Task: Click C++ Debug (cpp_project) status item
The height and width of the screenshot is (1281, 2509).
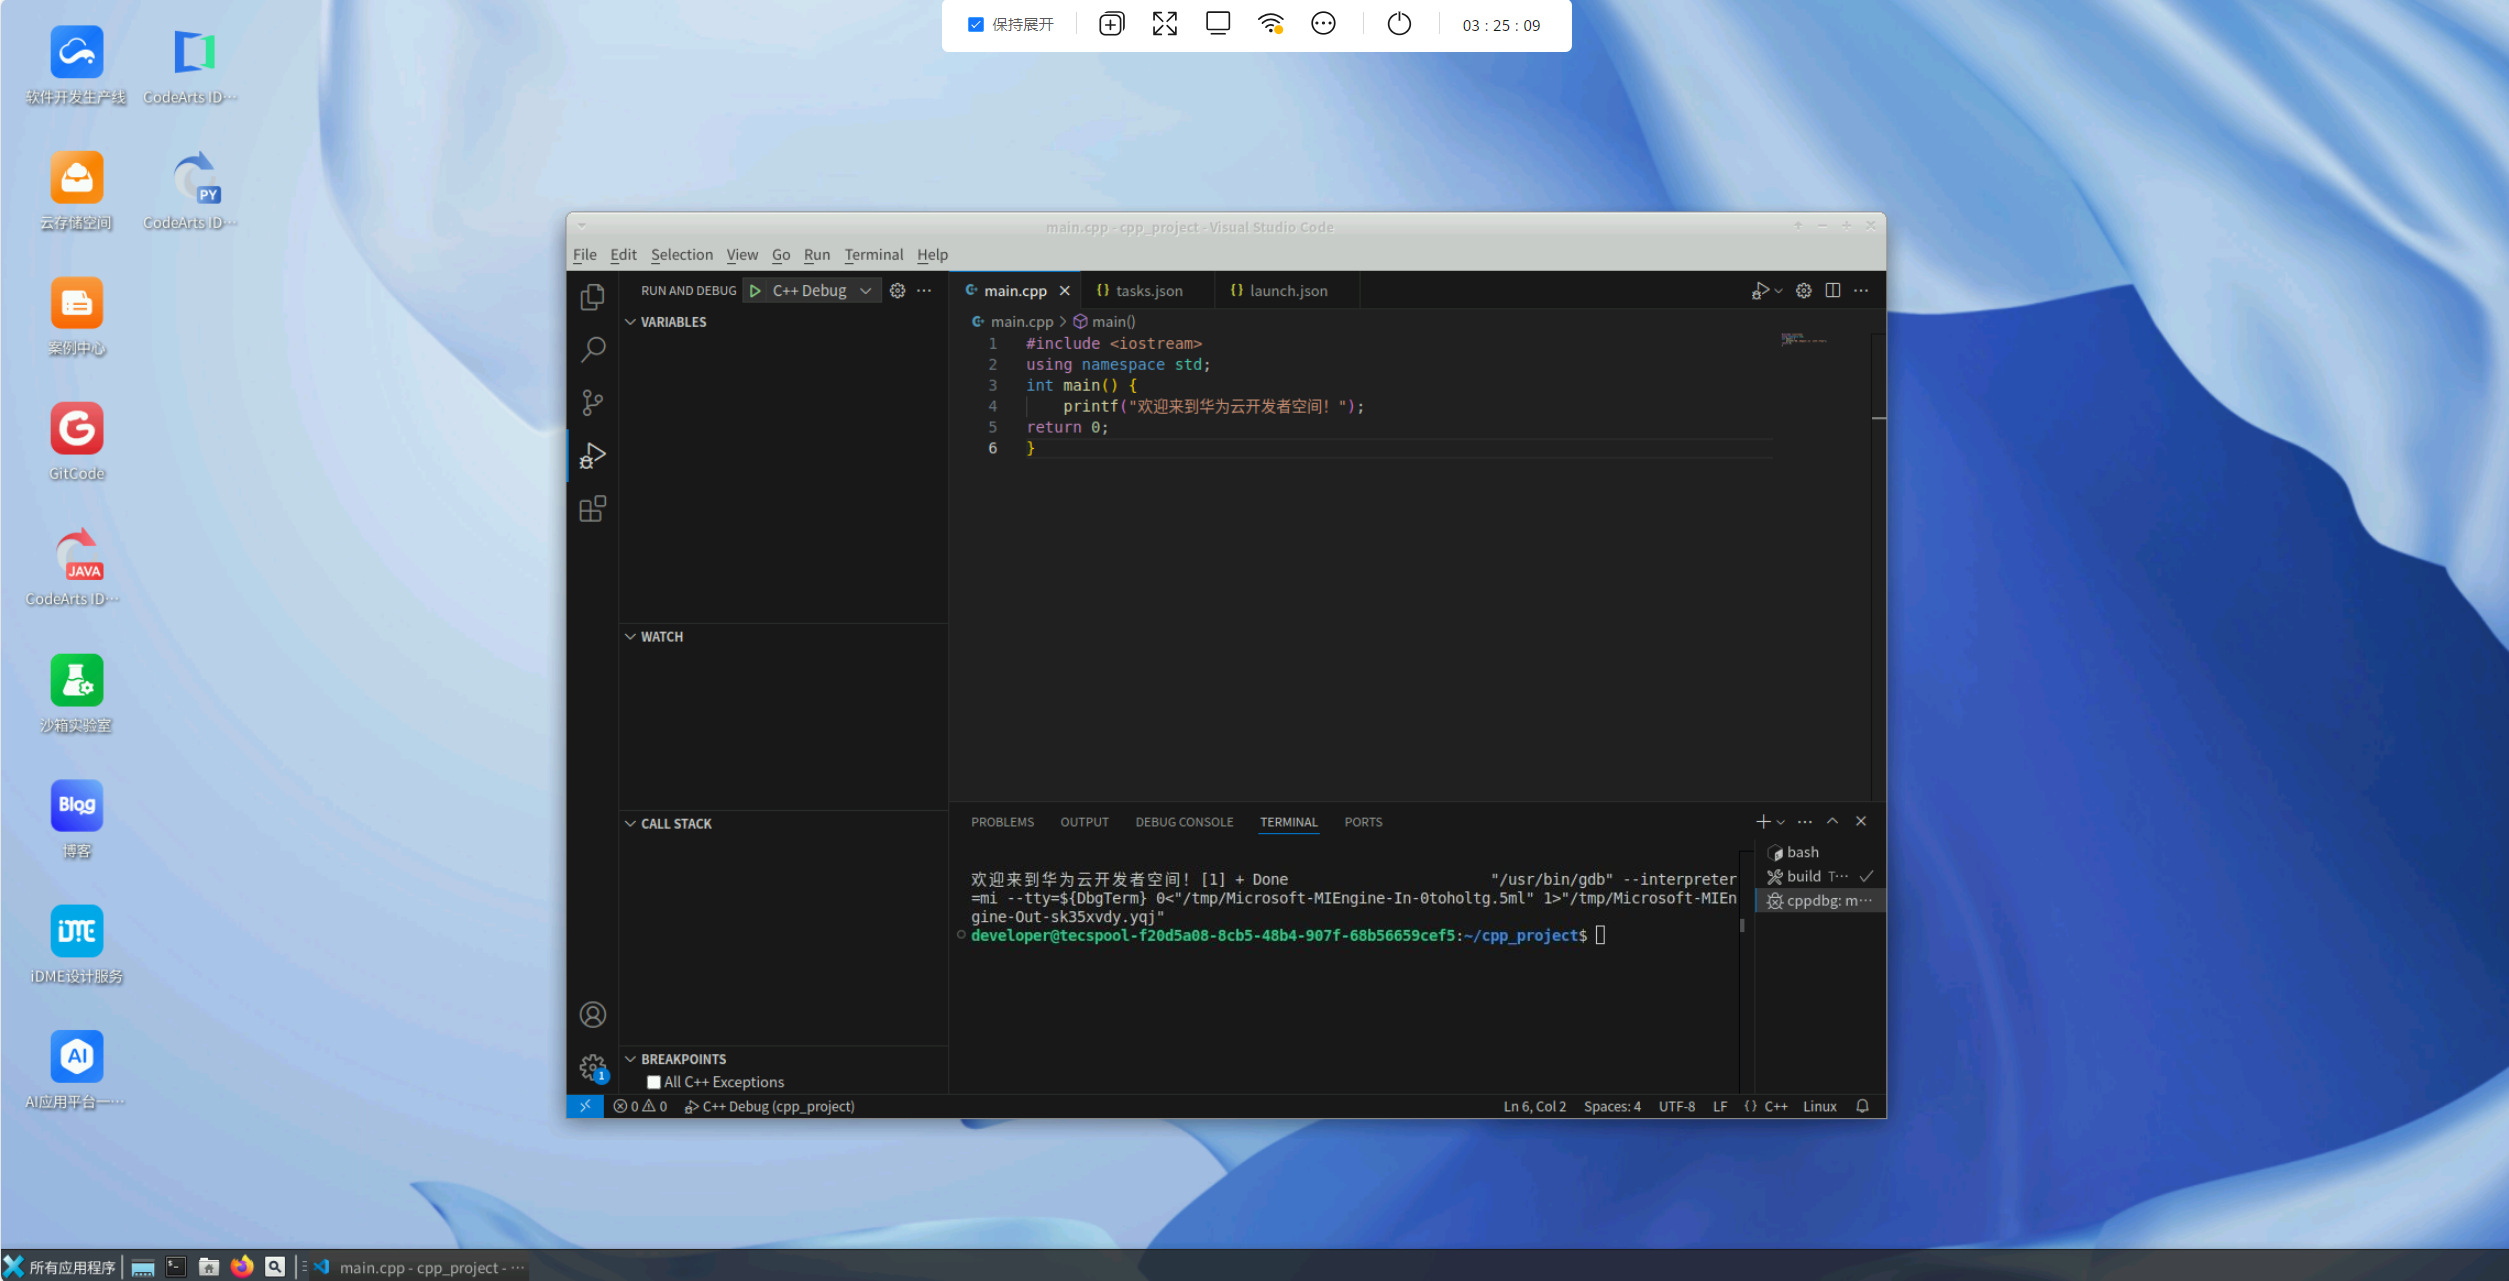Action: point(769,1106)
